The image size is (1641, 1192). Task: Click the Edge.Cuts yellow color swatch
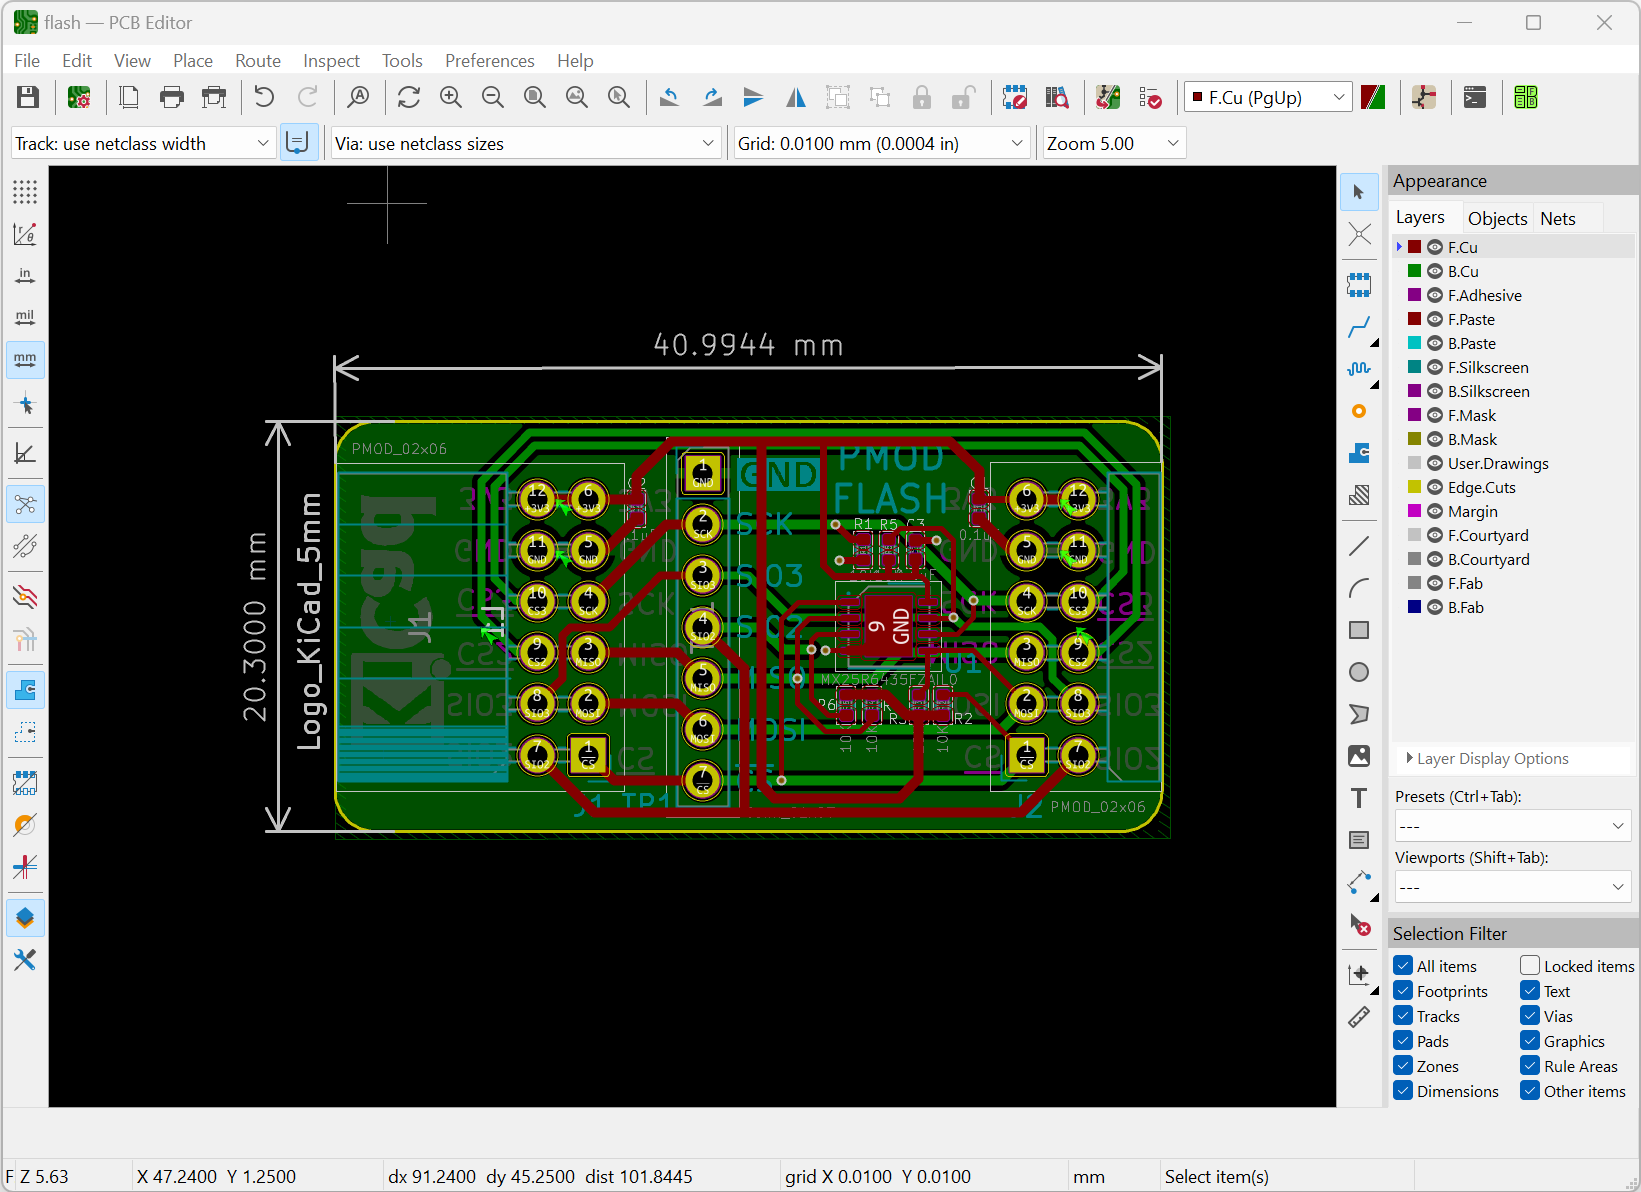[1414, 487]
